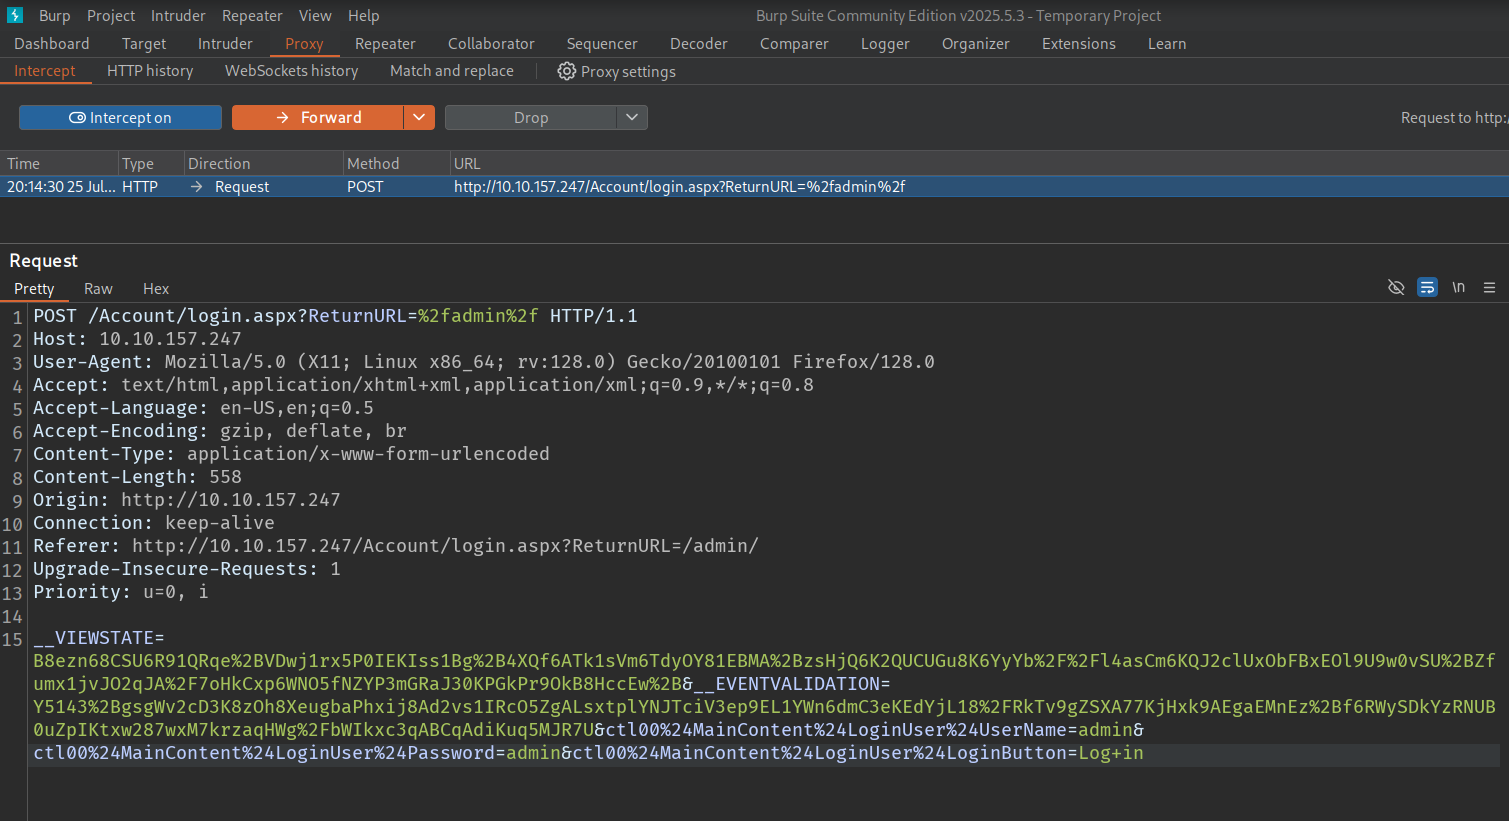1509x821 pixels.
Task: Open the WebSockets history tab
Action: (291, 71)
